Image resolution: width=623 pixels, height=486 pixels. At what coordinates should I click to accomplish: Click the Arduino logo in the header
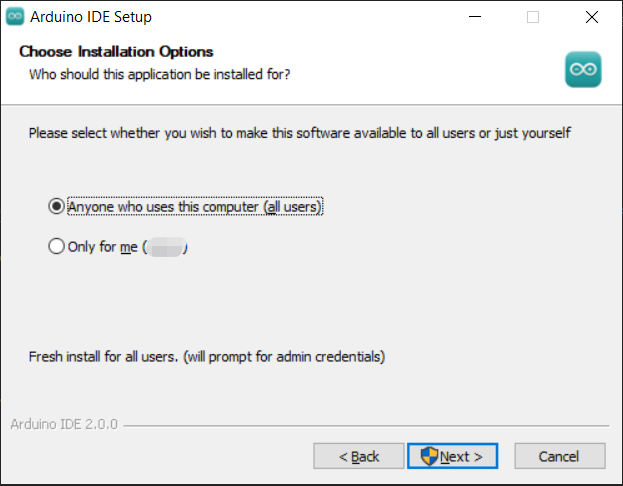point(583,70)
